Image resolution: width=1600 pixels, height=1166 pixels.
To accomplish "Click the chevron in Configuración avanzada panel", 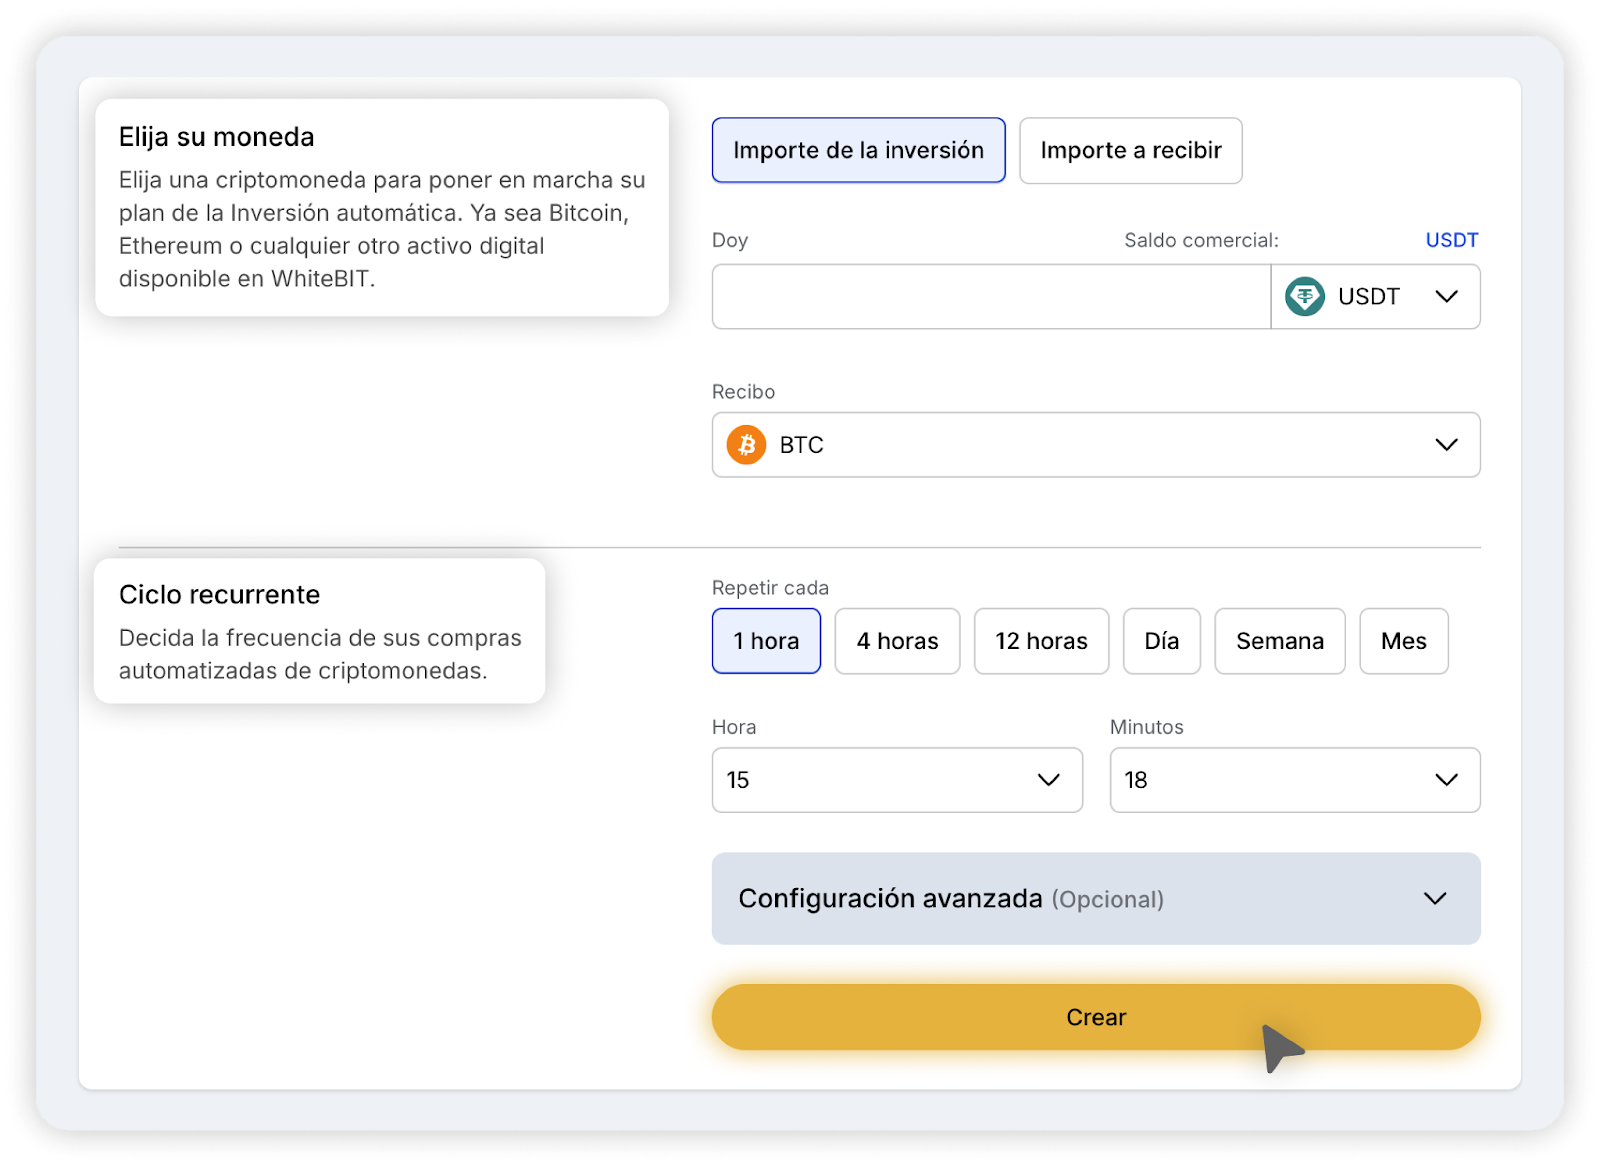I will (x=1435, y=899).
